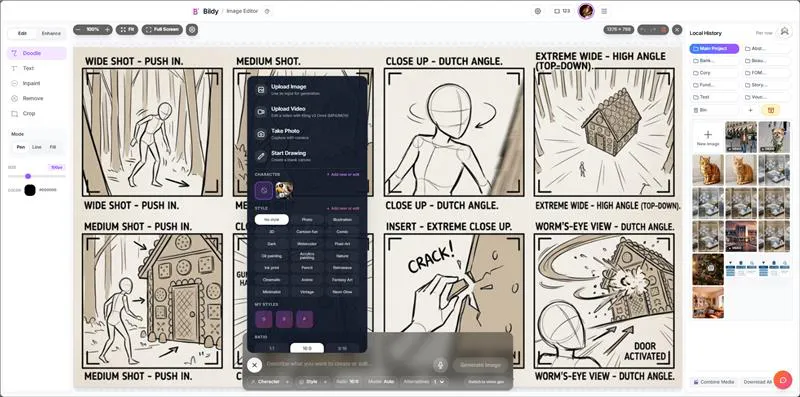
Task: Click the Take Photo camera option
Action: (x=307, y=134)
